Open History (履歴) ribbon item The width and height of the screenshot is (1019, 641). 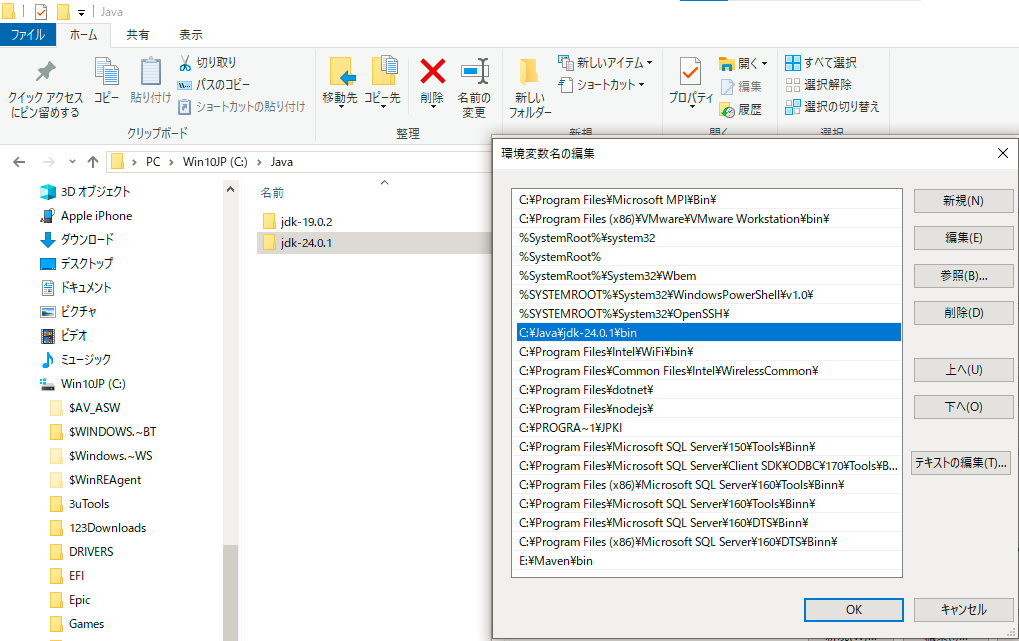[x=742, y=109]
